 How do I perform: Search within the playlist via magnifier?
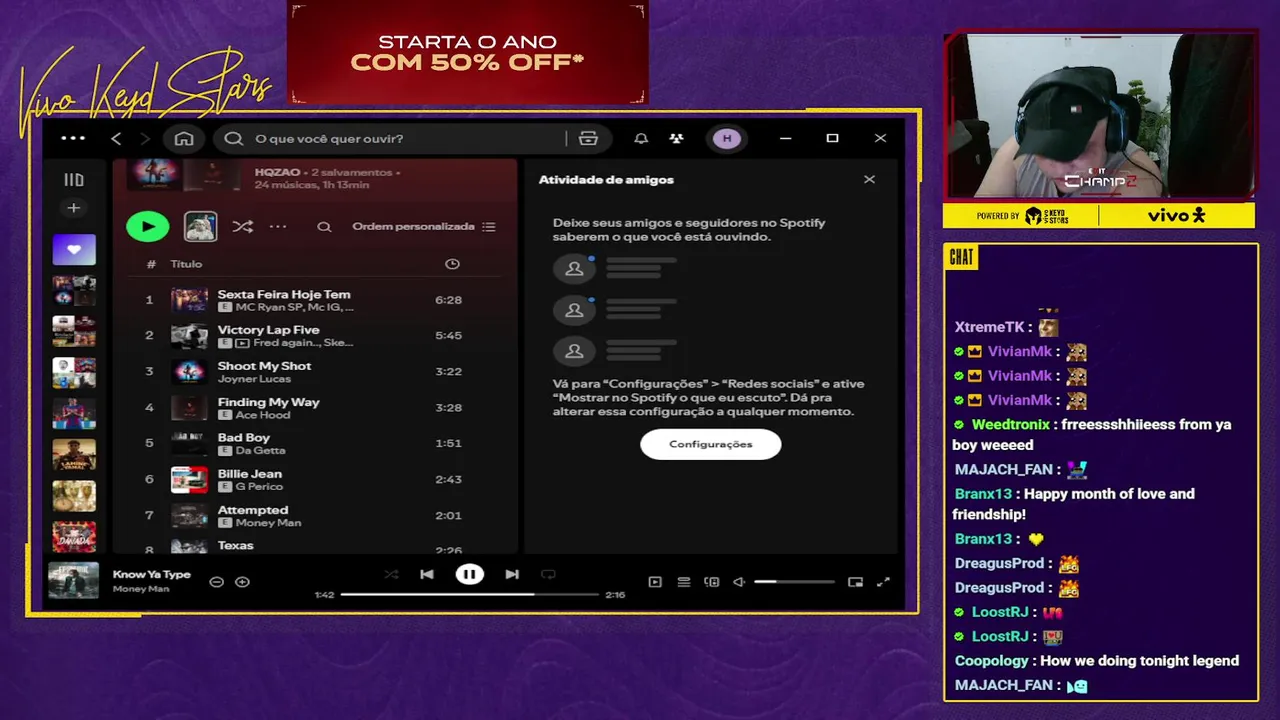point(324,227)
